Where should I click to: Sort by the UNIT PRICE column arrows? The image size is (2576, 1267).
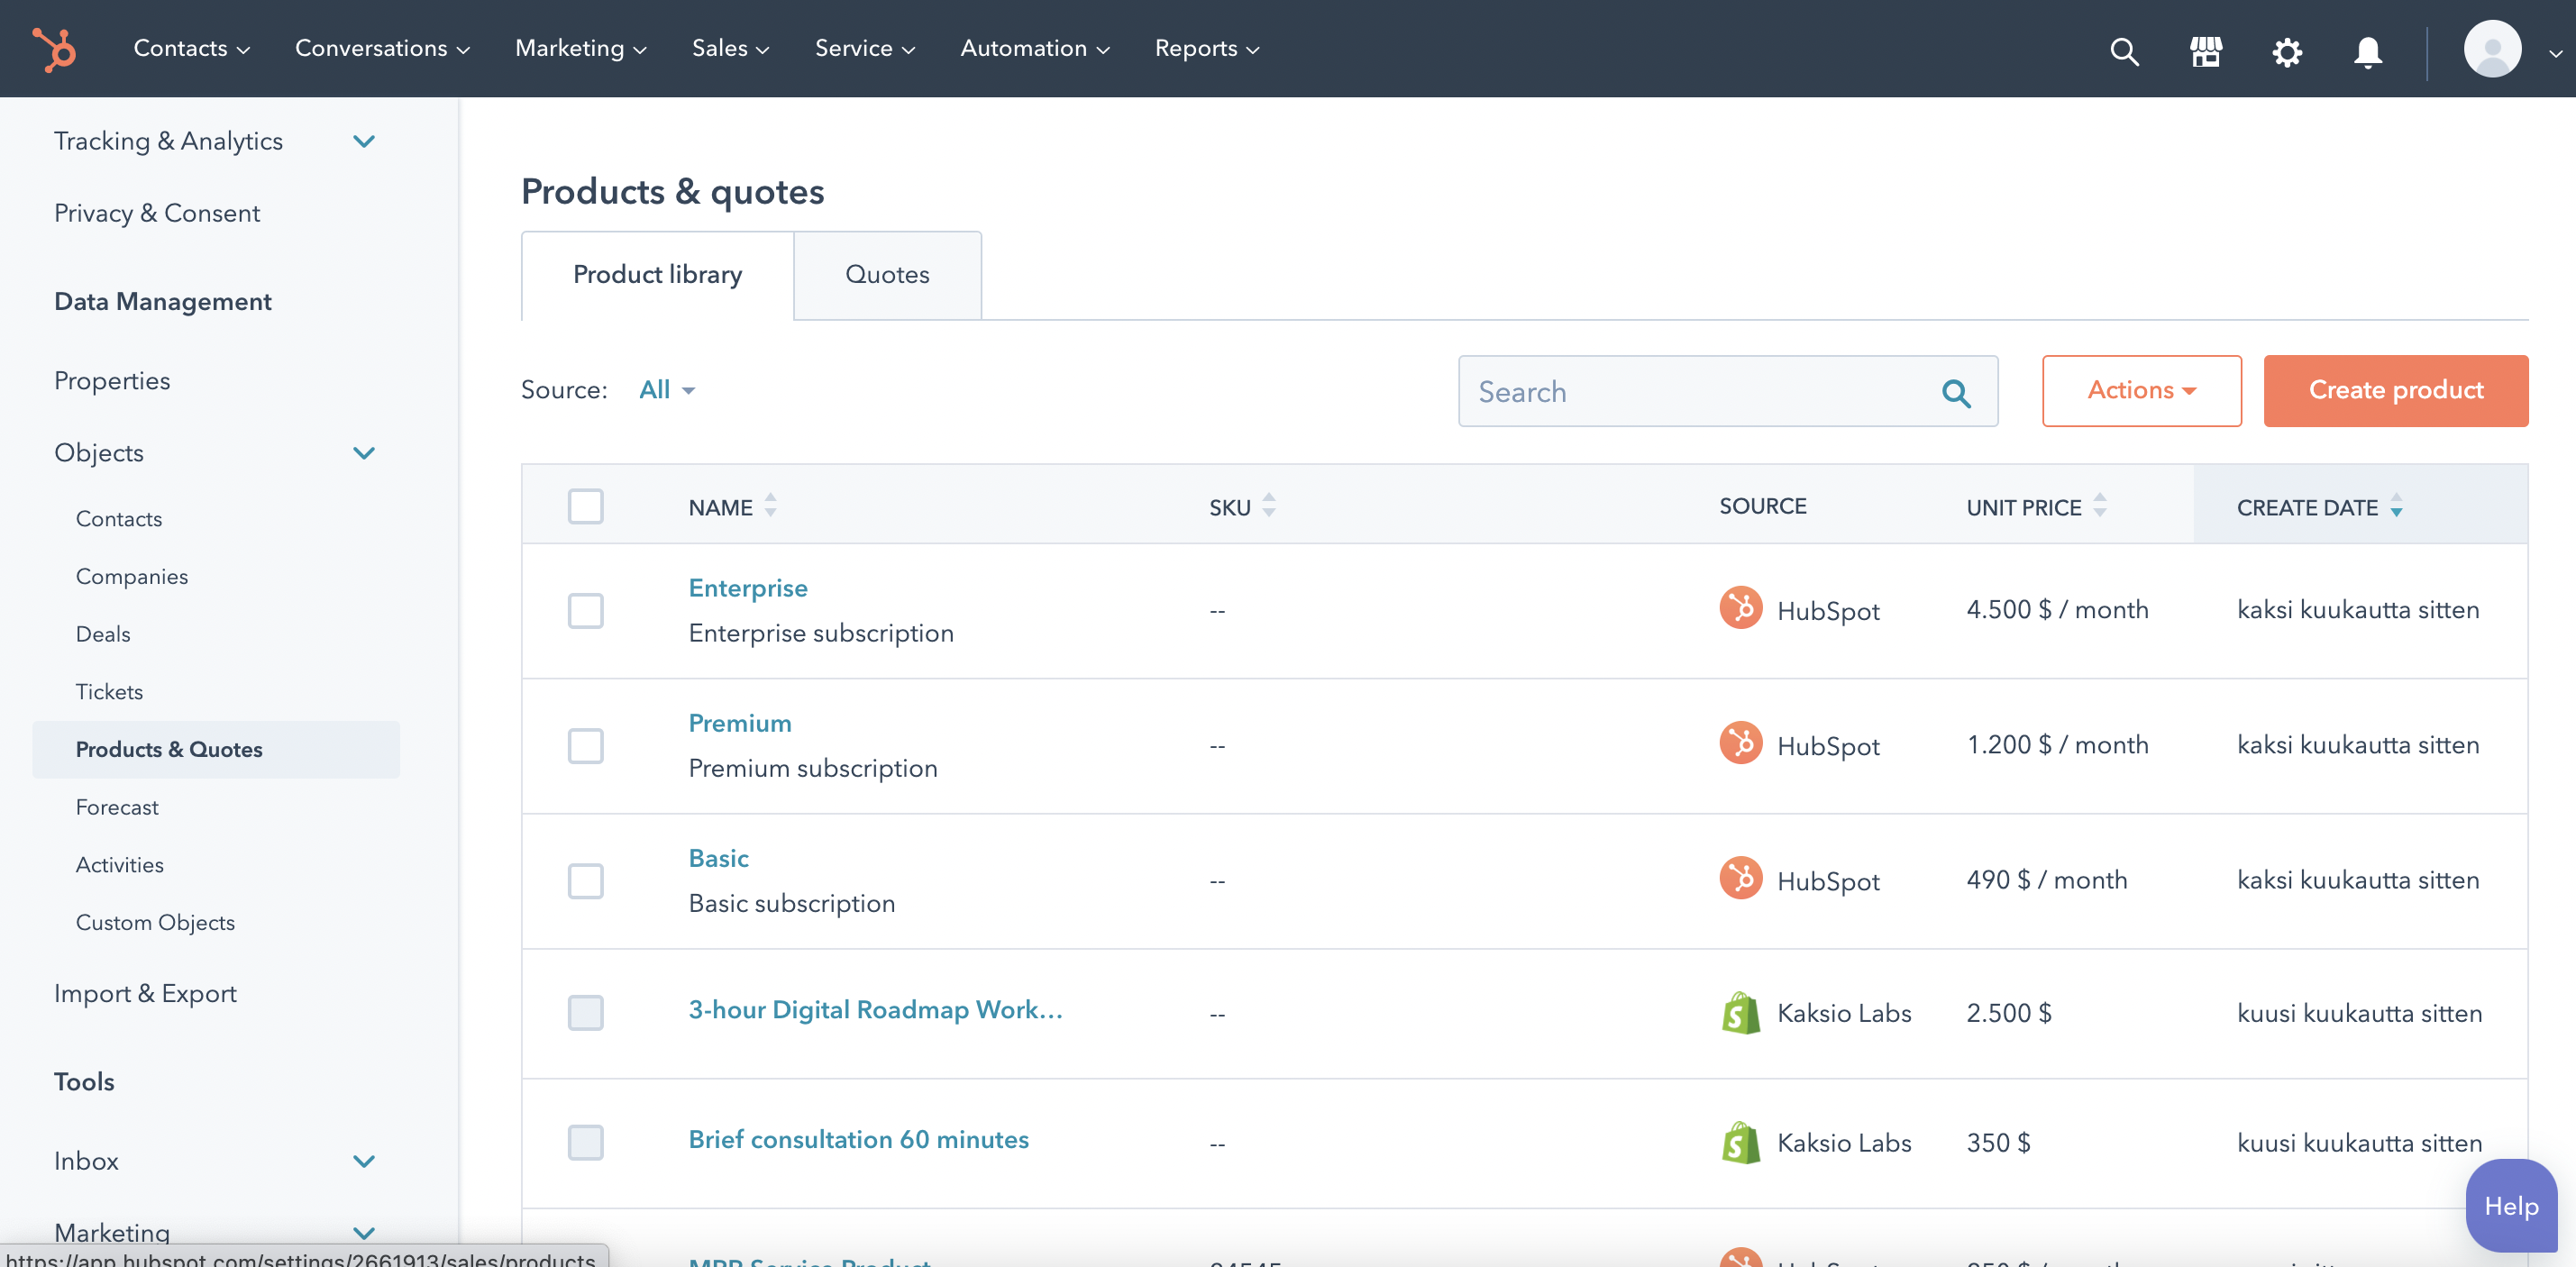coord(2099,506)
